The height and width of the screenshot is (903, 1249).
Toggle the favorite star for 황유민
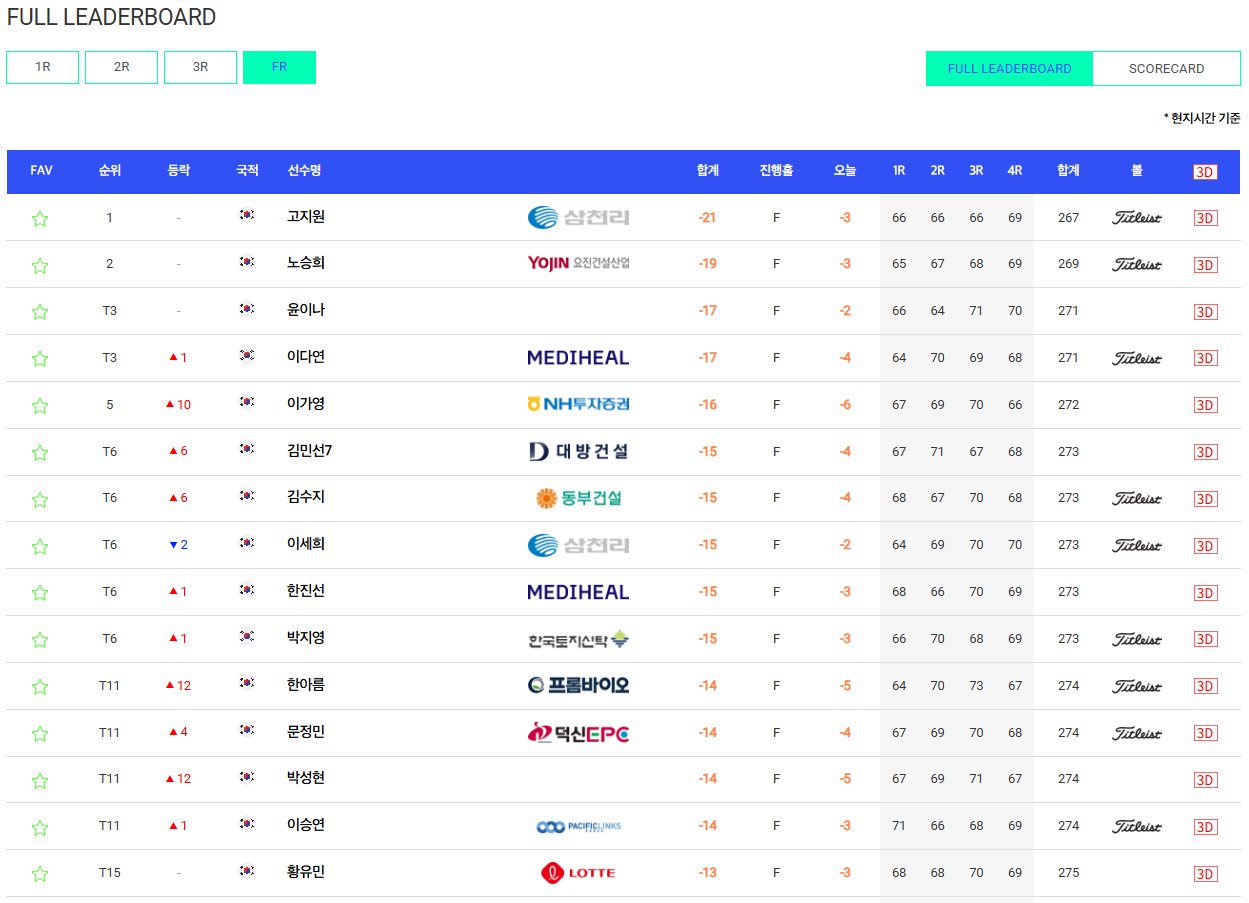pos(40,872)
